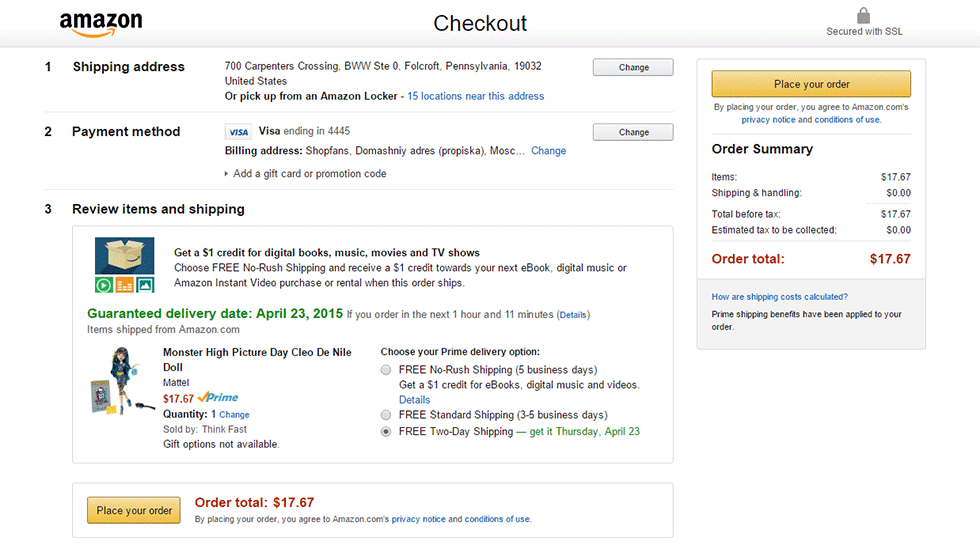Click the Visa card icon

[x=238, y=132]
